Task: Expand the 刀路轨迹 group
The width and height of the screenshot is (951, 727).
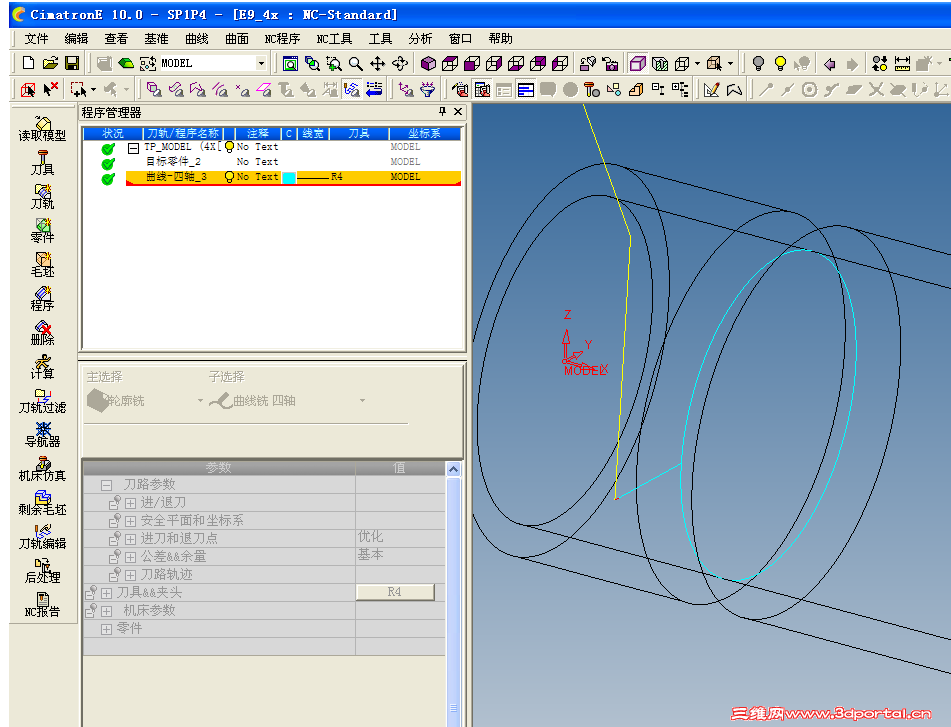Action: pos(130,575)
